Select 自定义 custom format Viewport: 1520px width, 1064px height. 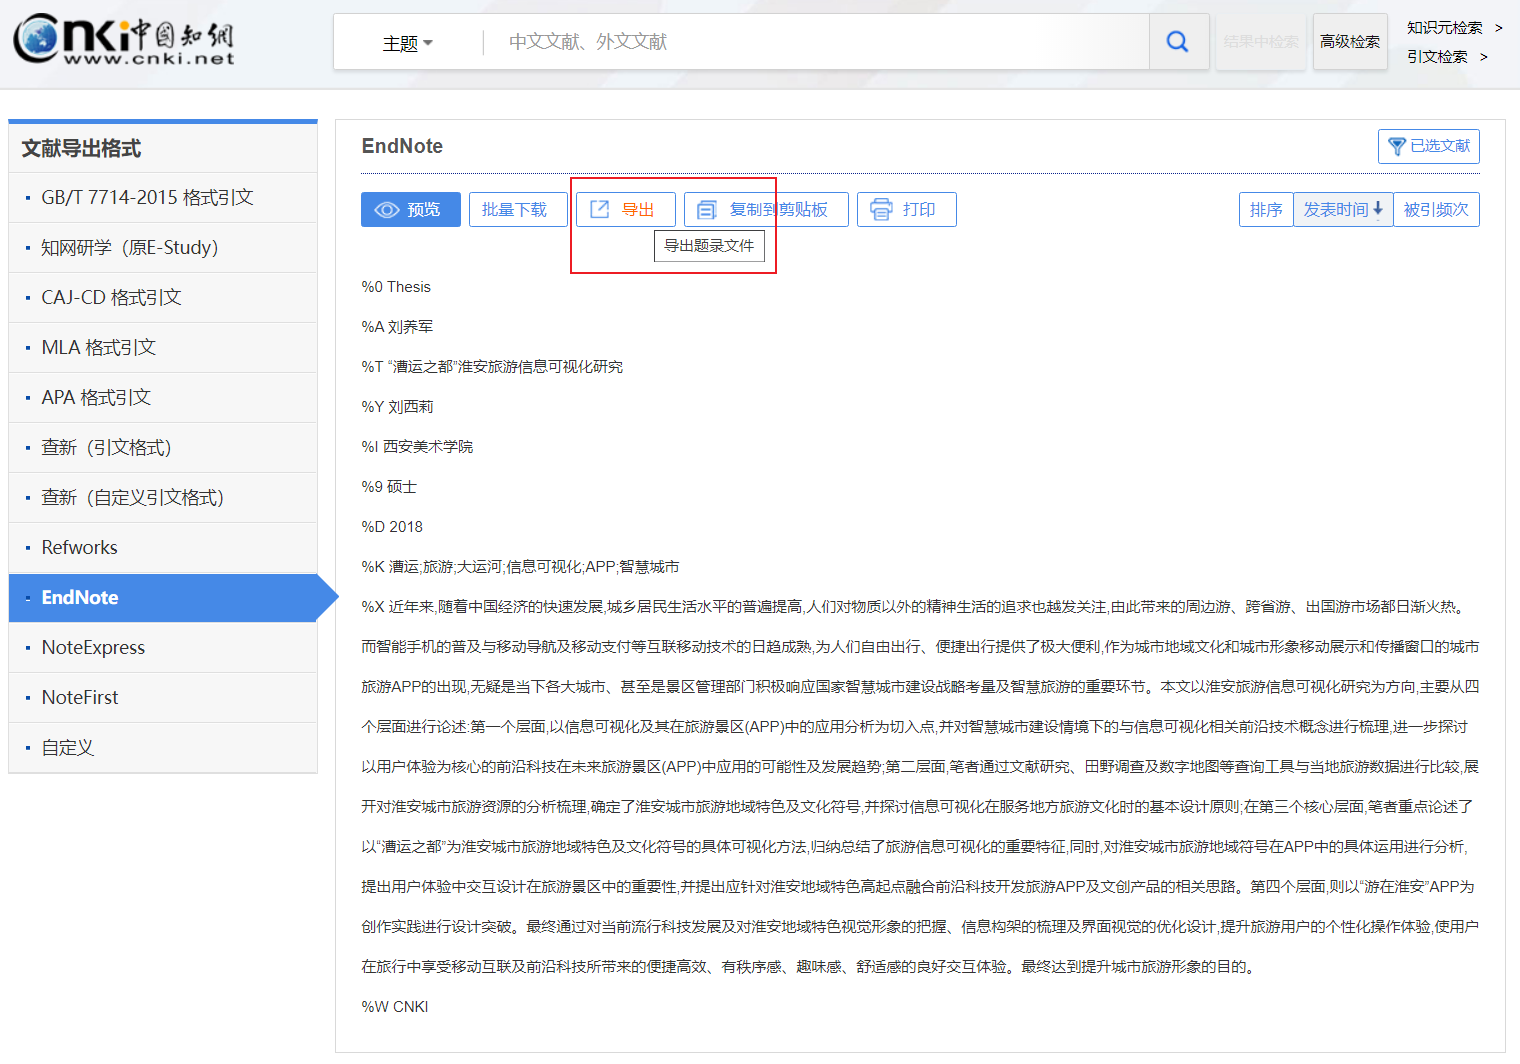click(163, 747)
